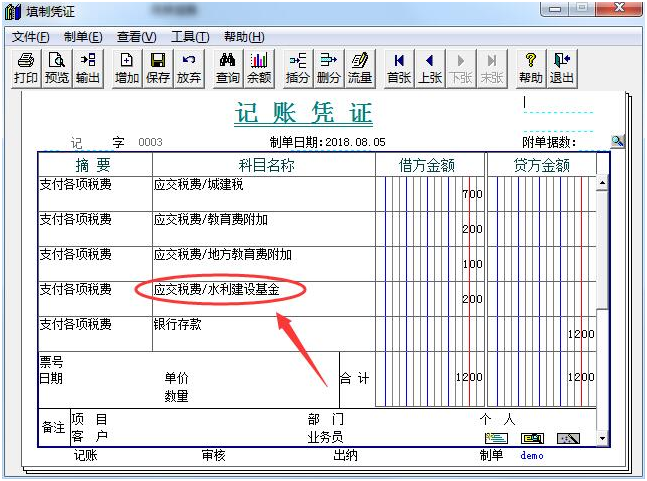Click debit total 1200 in 合计 row
647x481 pixels.
[x=430, y=377]
